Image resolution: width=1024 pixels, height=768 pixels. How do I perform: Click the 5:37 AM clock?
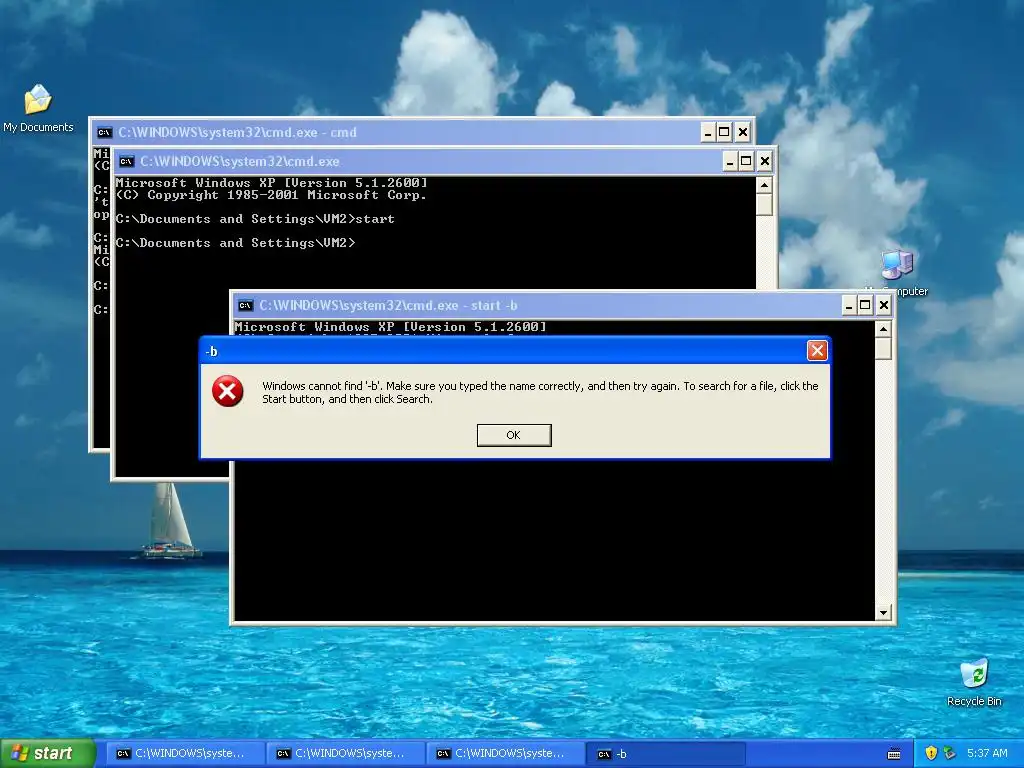987,753
